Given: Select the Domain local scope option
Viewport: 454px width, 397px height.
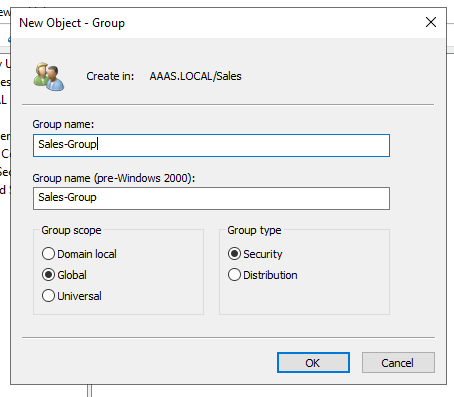Looking at the screenshot, I should 79,254.
